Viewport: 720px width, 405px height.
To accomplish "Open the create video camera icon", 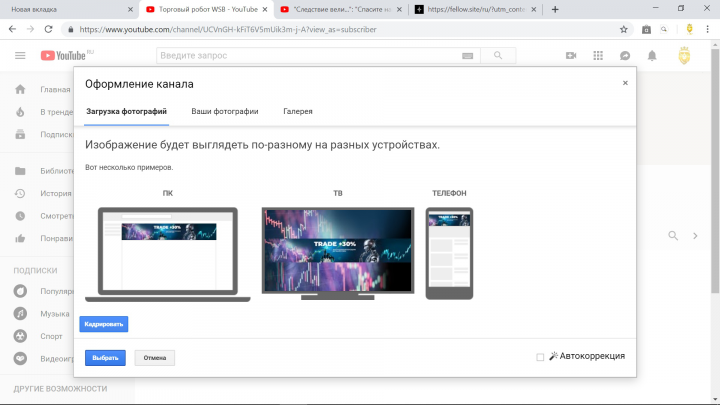I will point(571,56).
